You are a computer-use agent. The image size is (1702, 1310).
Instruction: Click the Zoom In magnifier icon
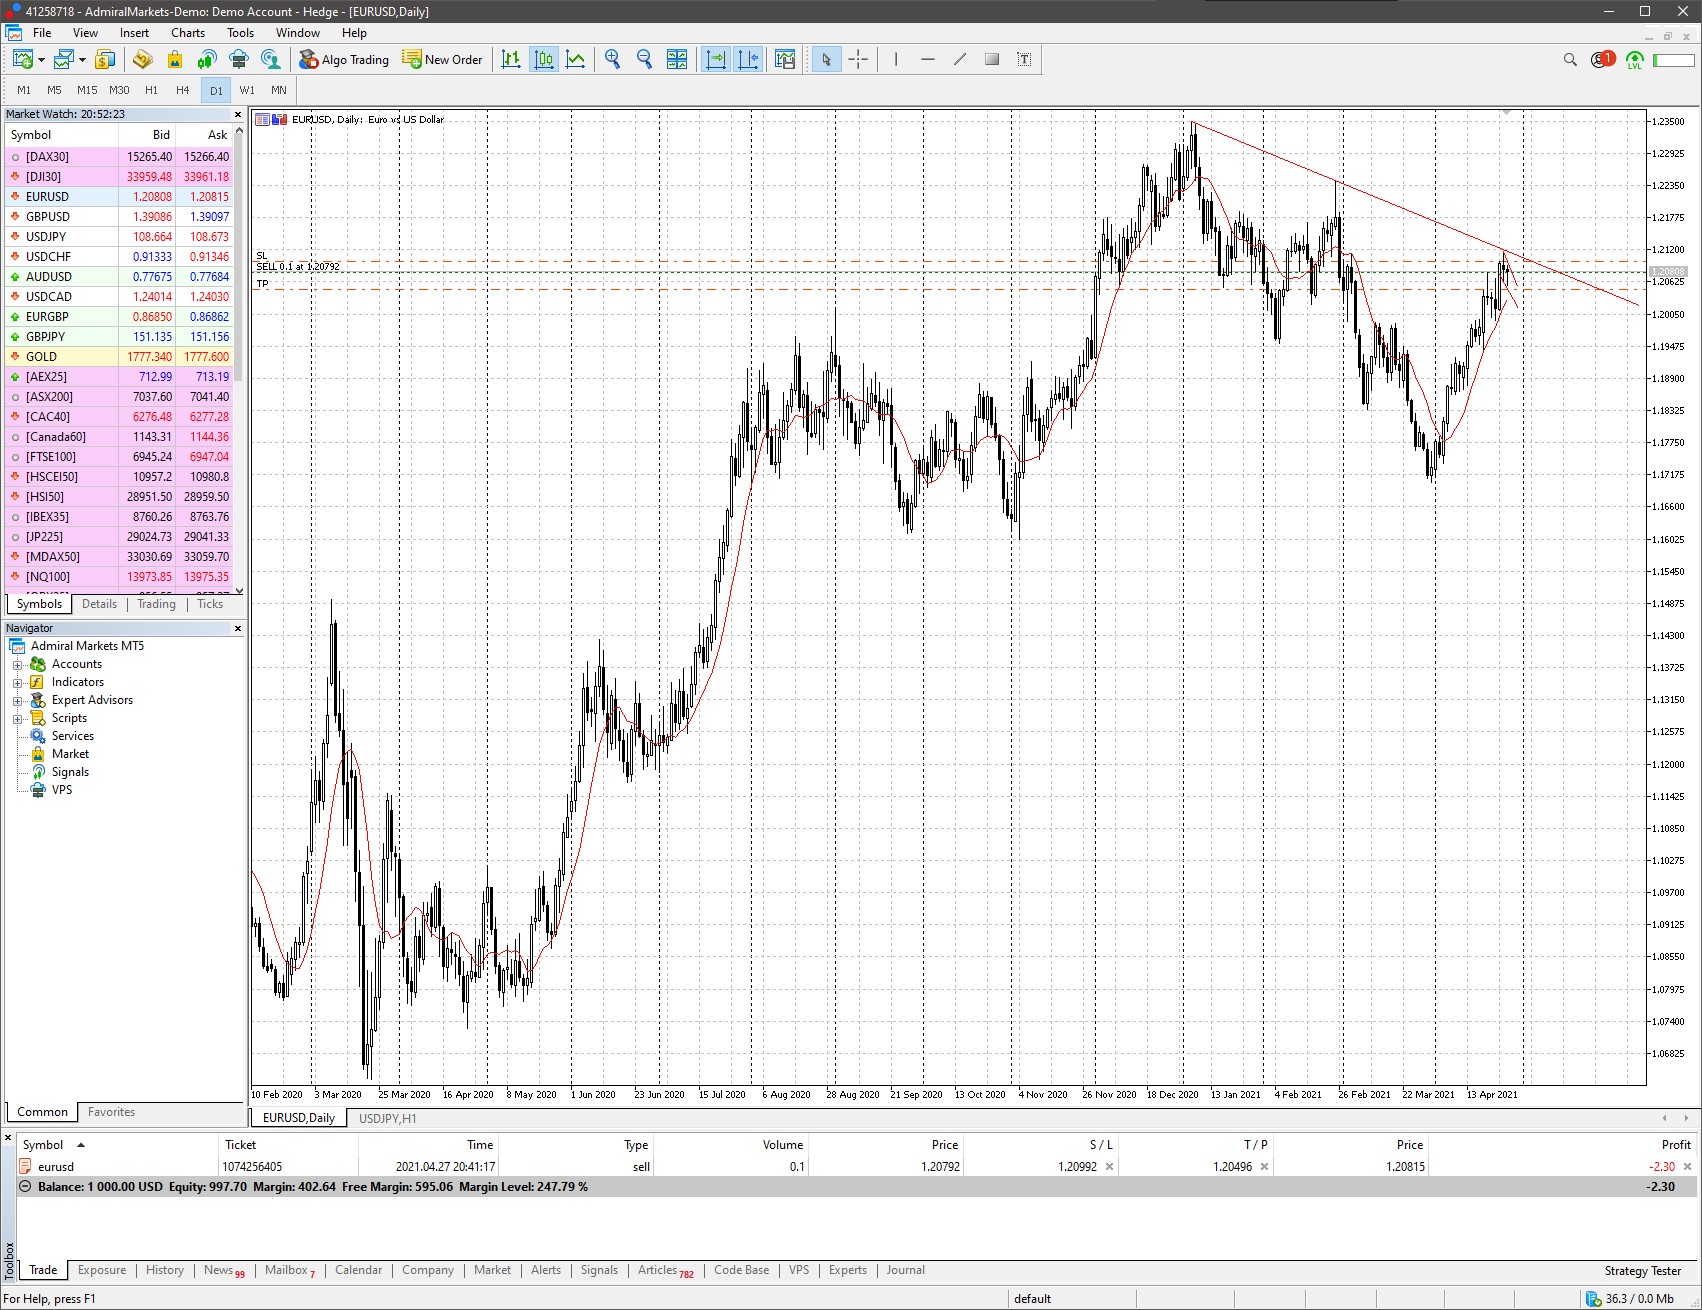click(x=612, y=60)
